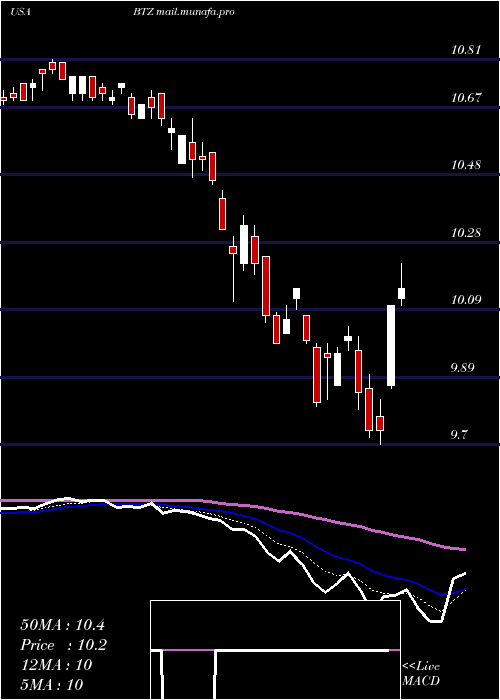Viewport: 500px width, 700px height.
Task: Click the 12MA : 10 readout
Action: (56, 665)
